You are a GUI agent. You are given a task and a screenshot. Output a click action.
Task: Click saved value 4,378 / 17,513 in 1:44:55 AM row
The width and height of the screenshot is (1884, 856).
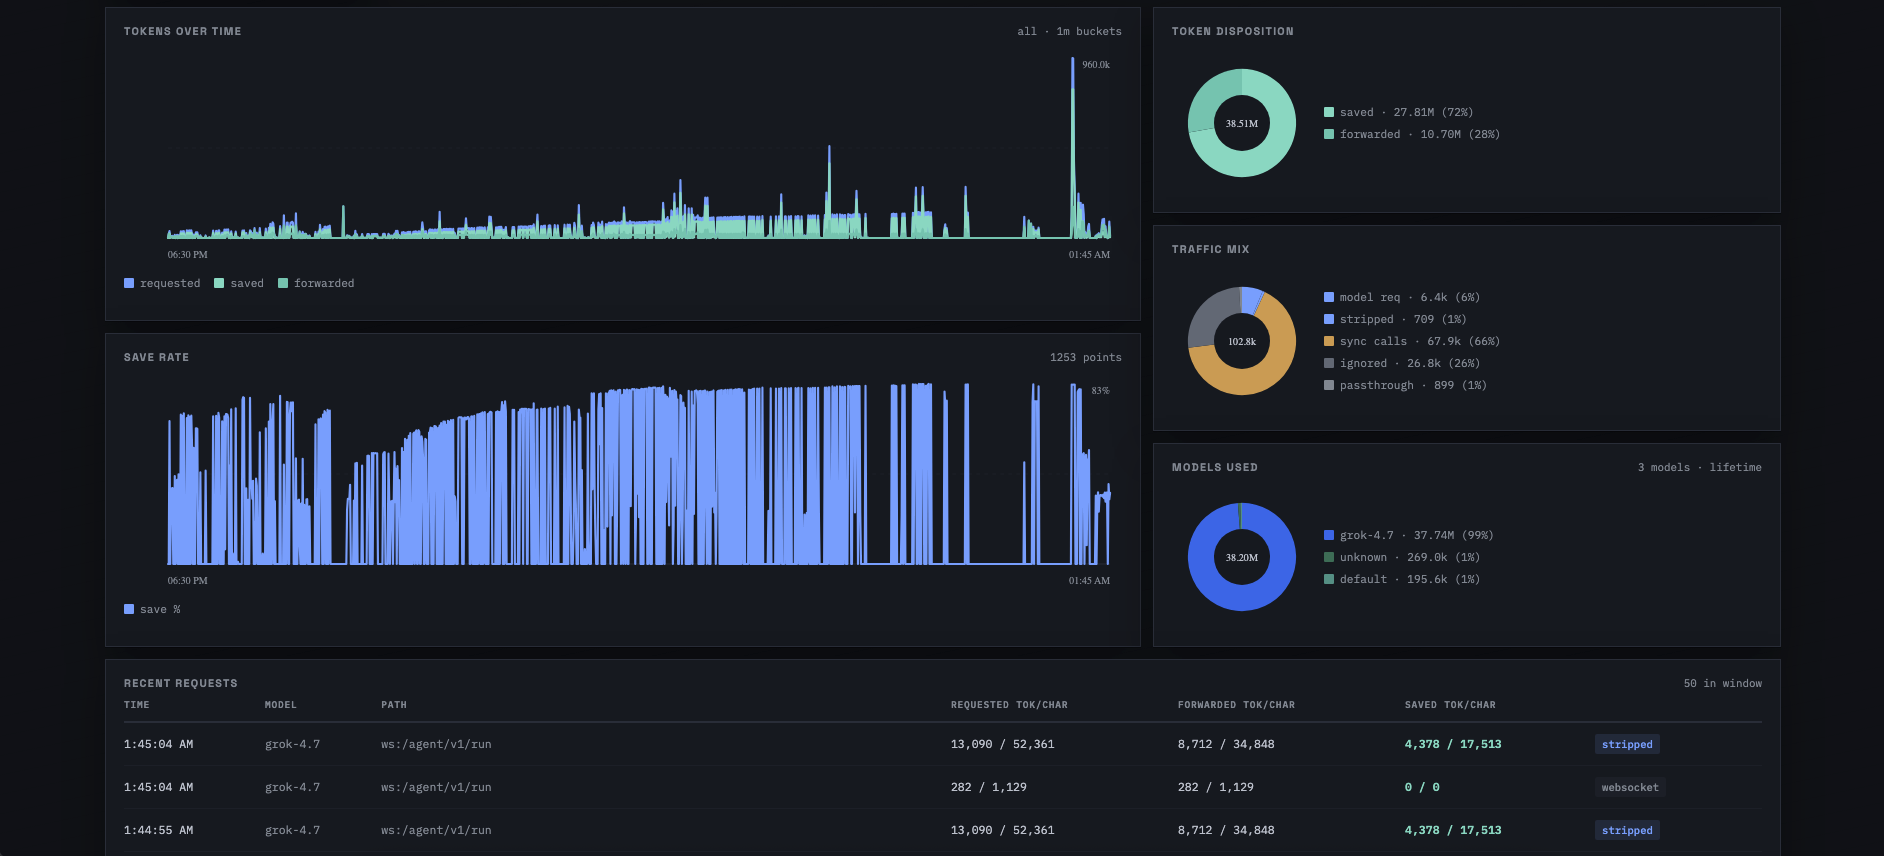(1452, 830)
